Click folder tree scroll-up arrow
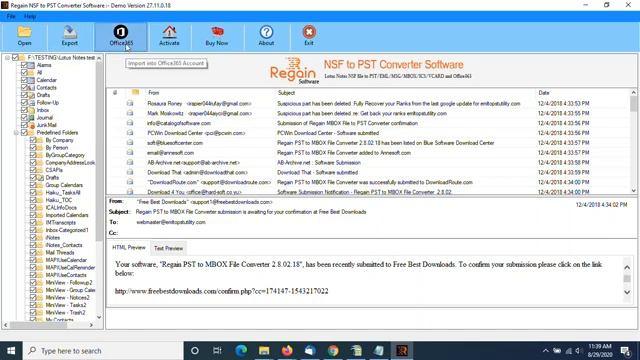Screen dimensions: 640x360 [99, 58]
